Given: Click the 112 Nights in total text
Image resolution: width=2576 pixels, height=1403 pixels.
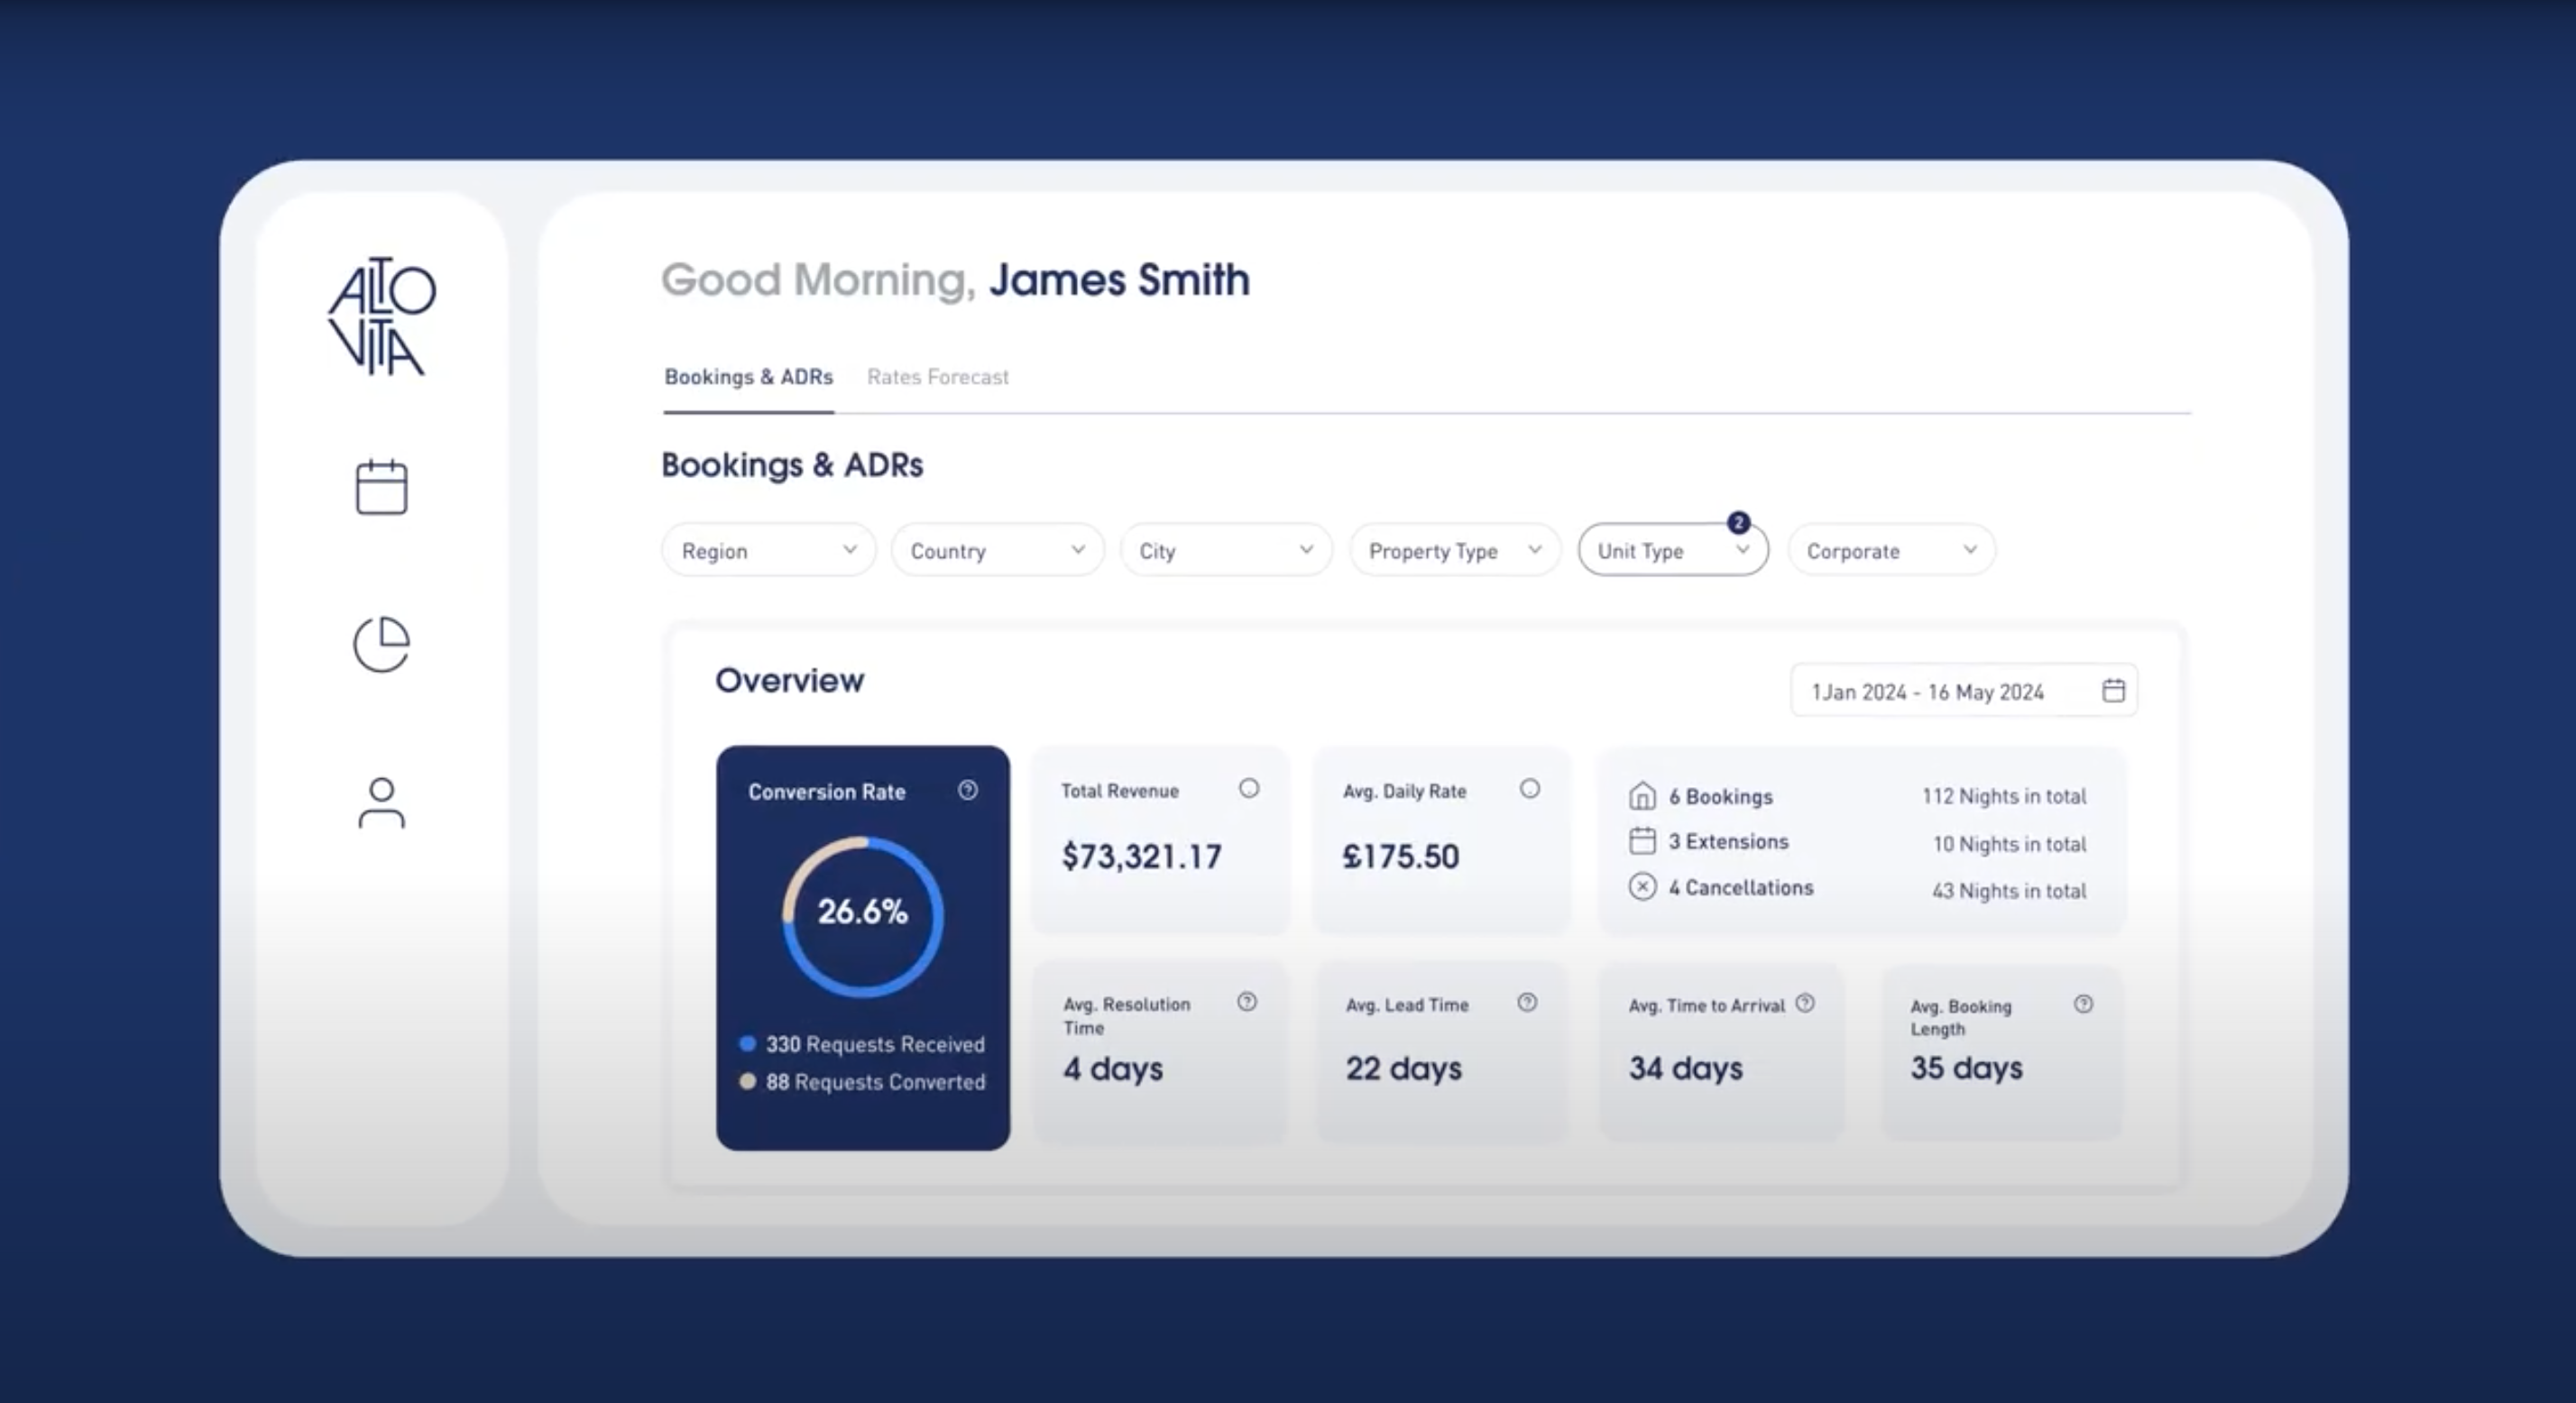Looking at the screenshot, I should [x=2004, y=797].
